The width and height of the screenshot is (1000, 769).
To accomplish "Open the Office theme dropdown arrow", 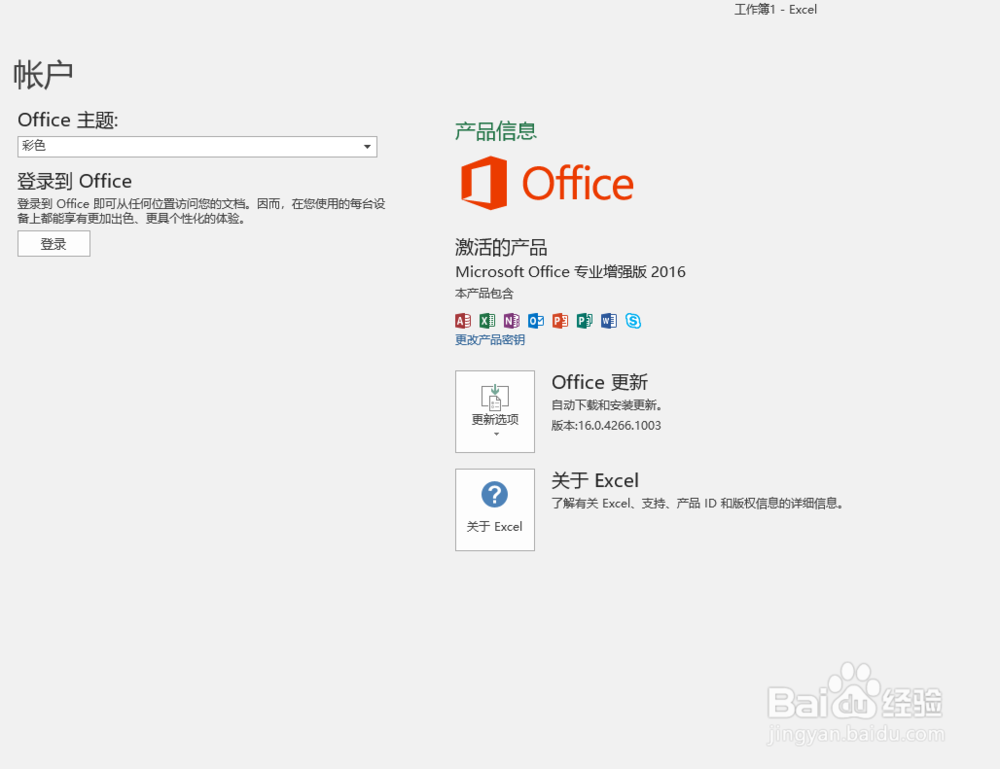I will [367, 147].
